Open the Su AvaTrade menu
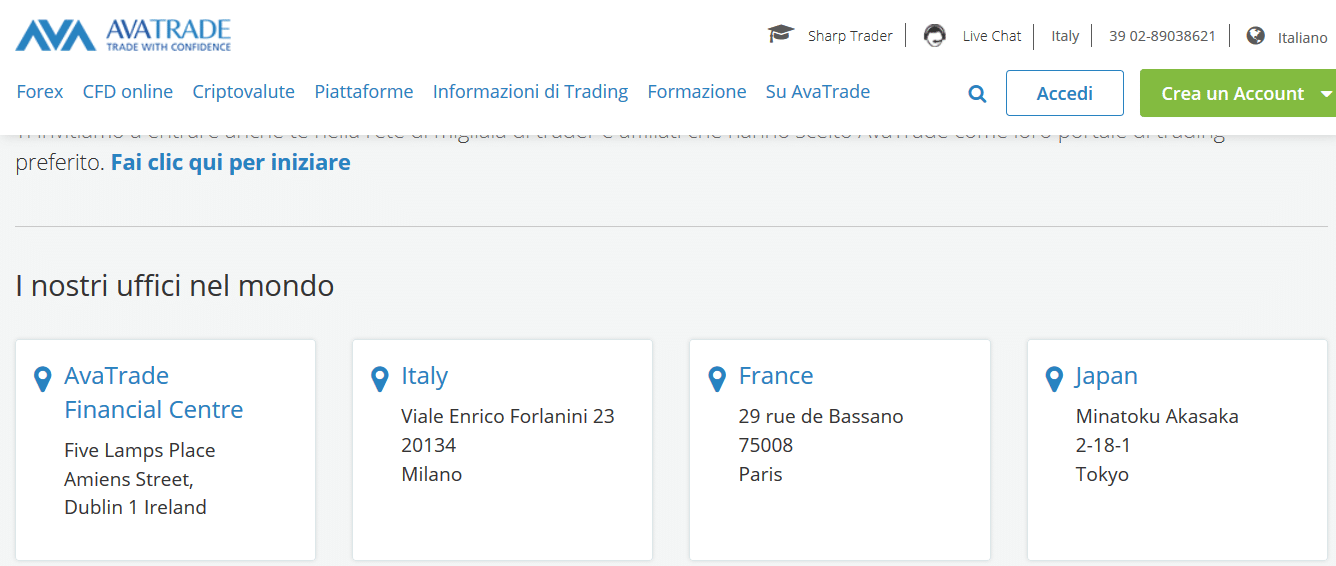The image size is (1336, 566). click(x=818, y=92)
